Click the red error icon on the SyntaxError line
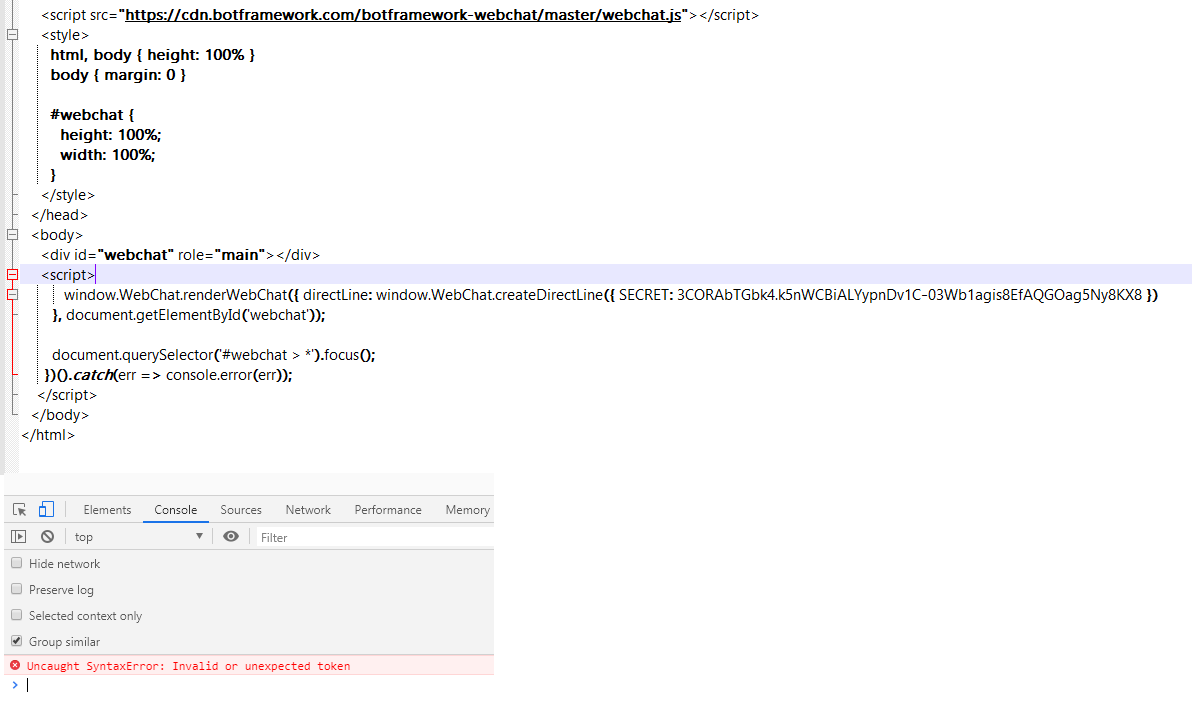This screenshot has width=1192, height=720. tap(14, 664)
